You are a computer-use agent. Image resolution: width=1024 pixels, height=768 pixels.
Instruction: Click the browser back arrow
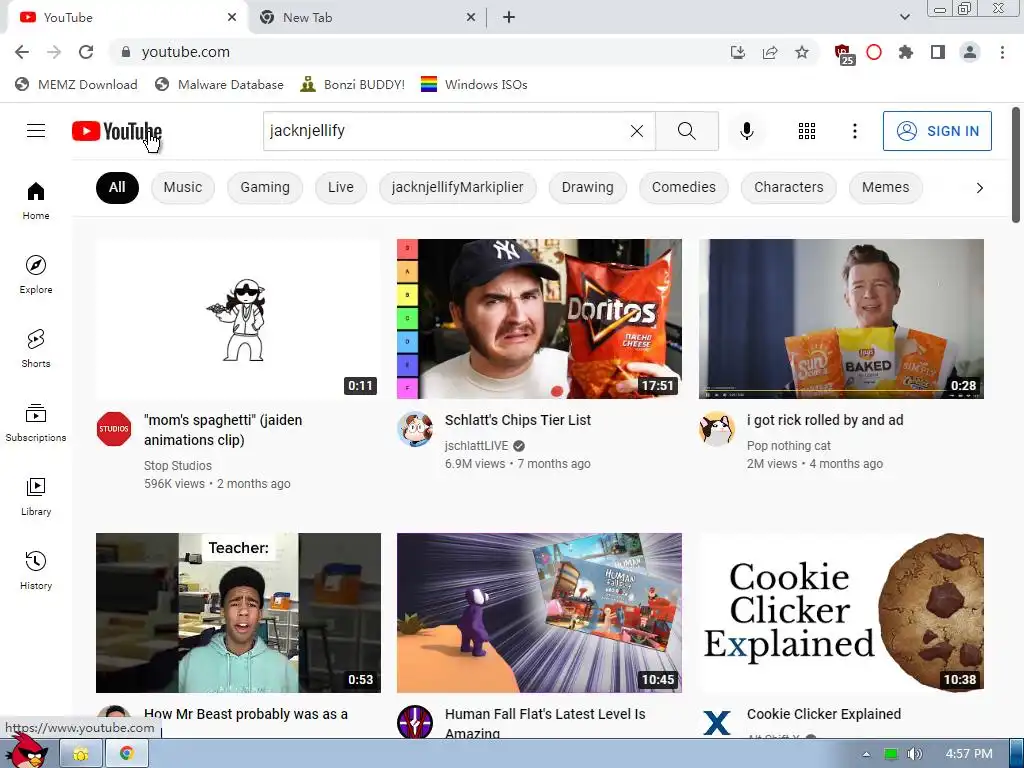(x=22, y=52)
